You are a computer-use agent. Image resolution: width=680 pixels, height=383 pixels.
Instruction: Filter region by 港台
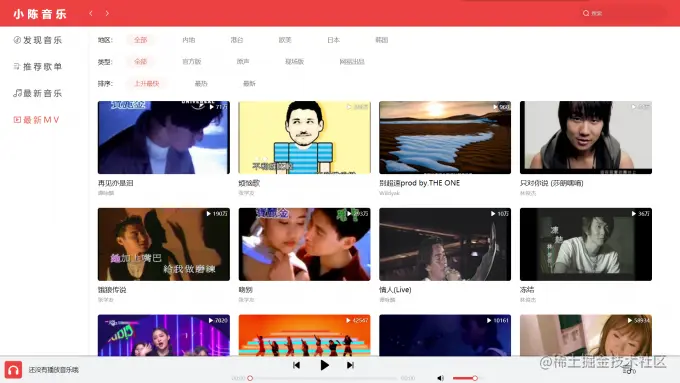[x=237, y=40]
